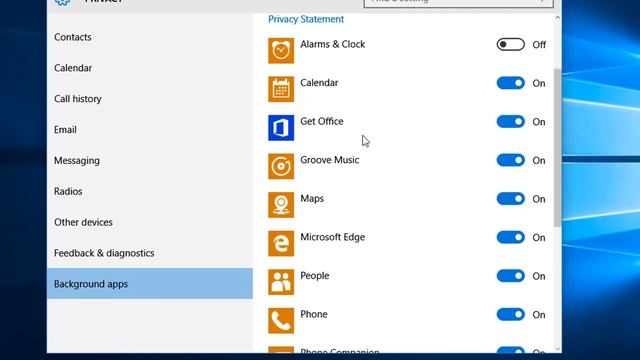This screenshot has width=640, height=360.
Task: Click the Alarms & Clock app name
Action: (333, 44)
